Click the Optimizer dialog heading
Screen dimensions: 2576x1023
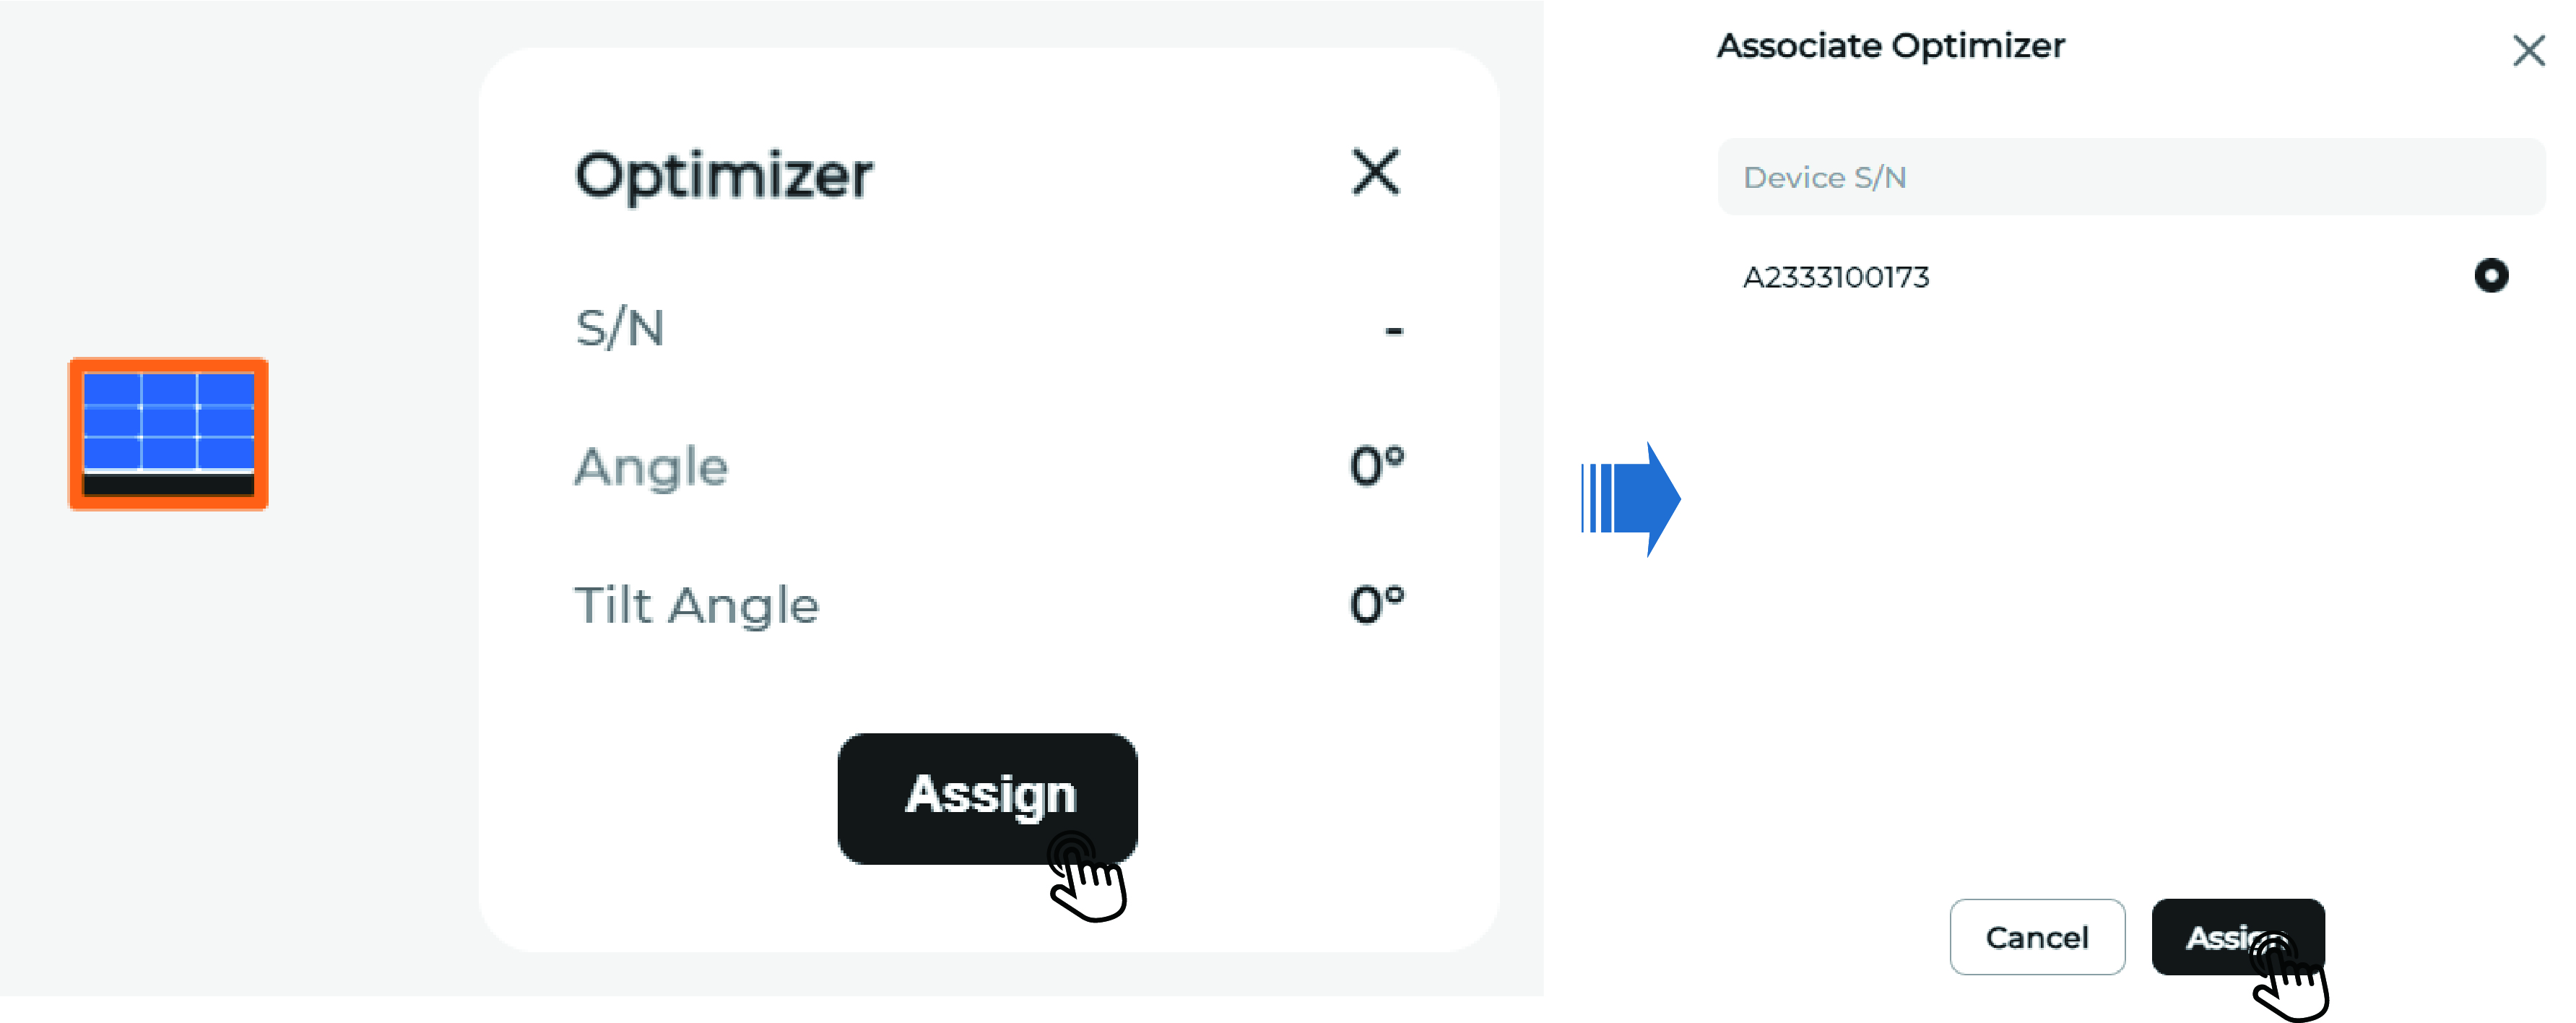pyautogui.click(x=724, y=176)
